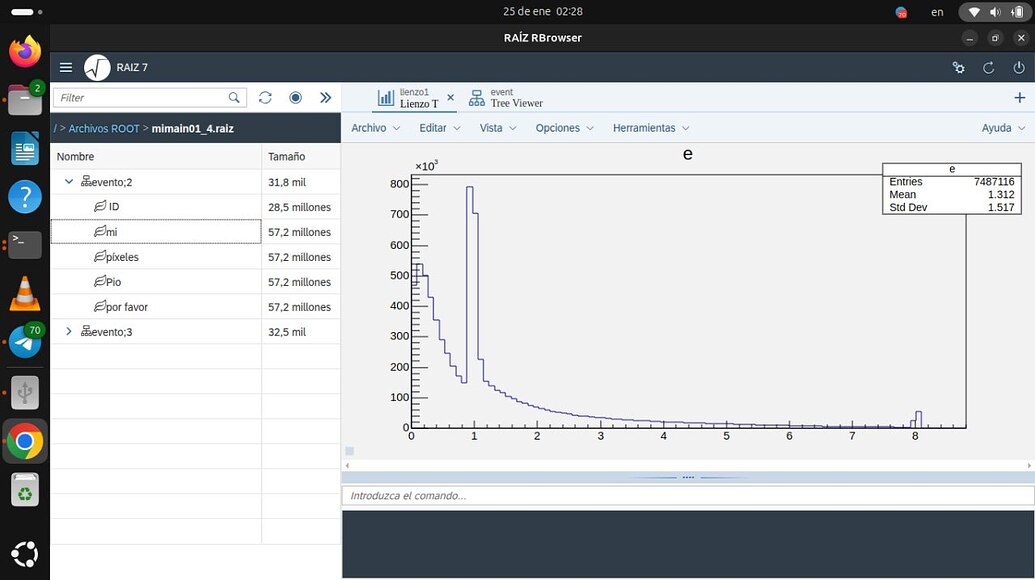The height and width of the screenshot is (580, 1035).
Task: Add a new tab with plus icon
Action: [x=1019, y=98]
